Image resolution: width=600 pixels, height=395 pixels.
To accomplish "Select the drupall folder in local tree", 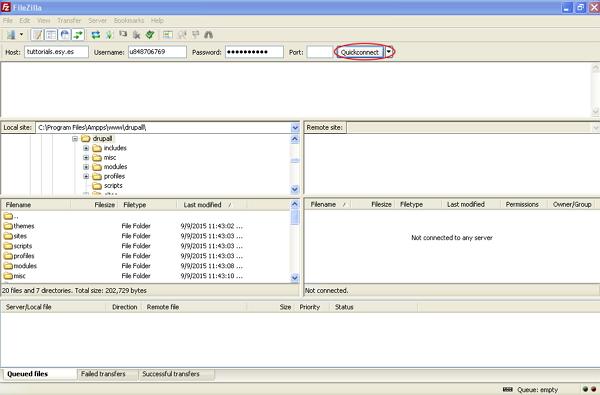I will (103, 139).
